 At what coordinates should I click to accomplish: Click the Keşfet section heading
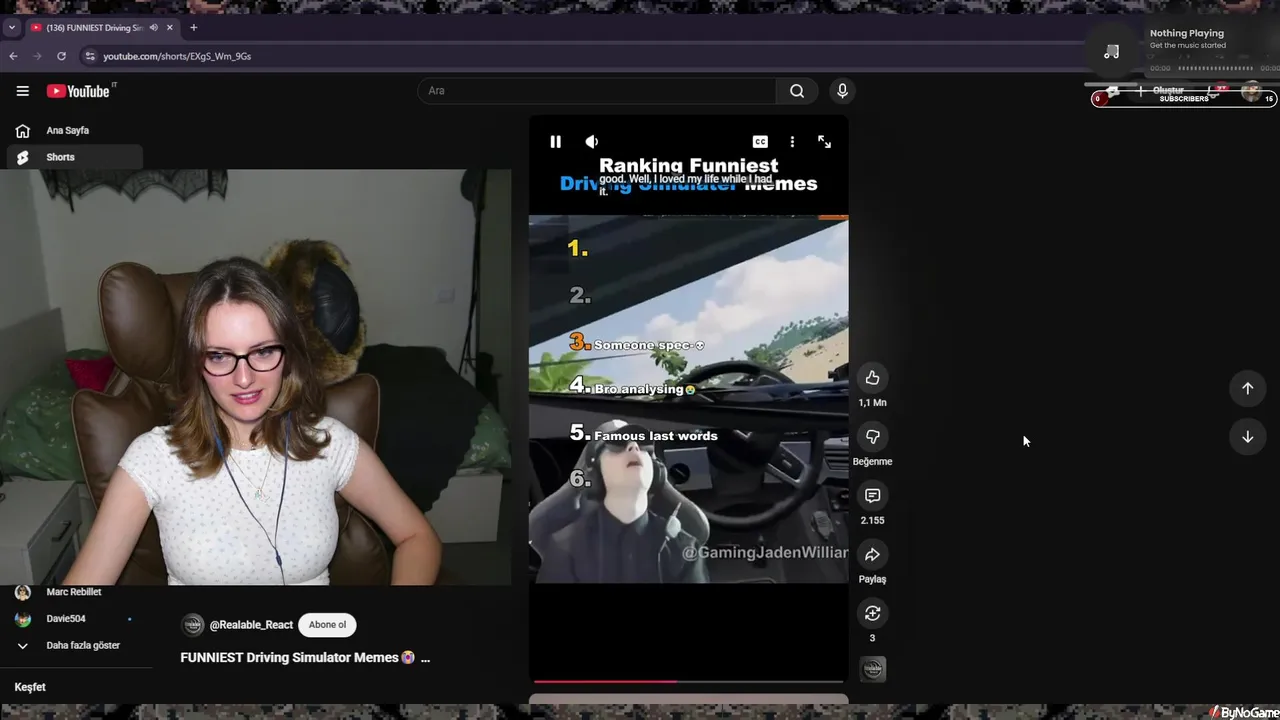(30, 687)
